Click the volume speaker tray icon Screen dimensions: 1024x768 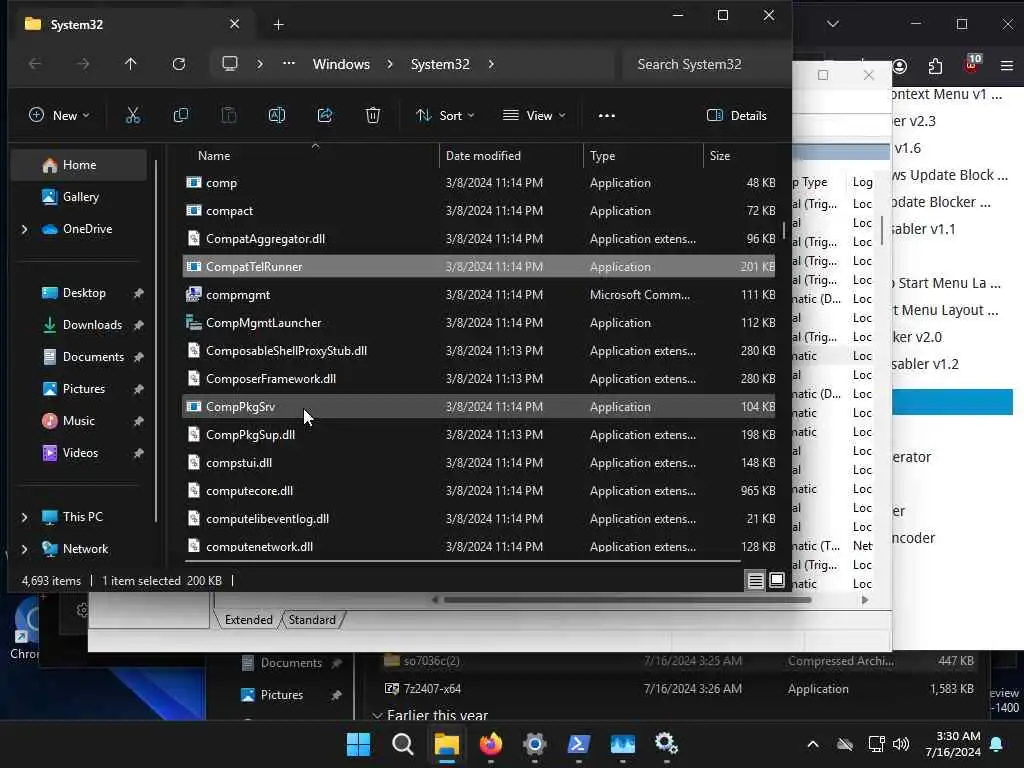[x=901, y=744]
